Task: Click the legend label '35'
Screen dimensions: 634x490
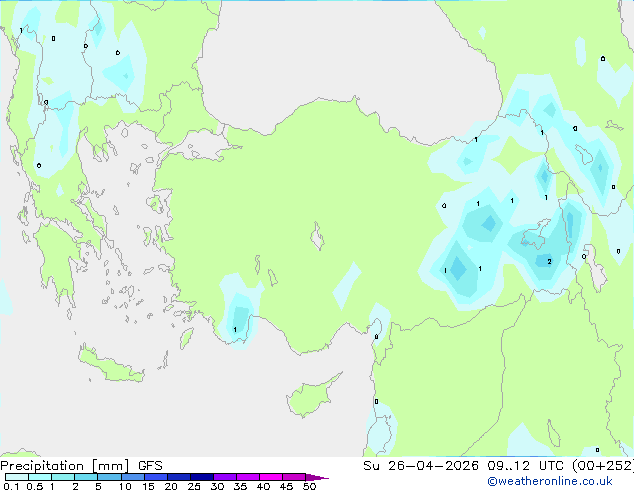Action: 240,486
